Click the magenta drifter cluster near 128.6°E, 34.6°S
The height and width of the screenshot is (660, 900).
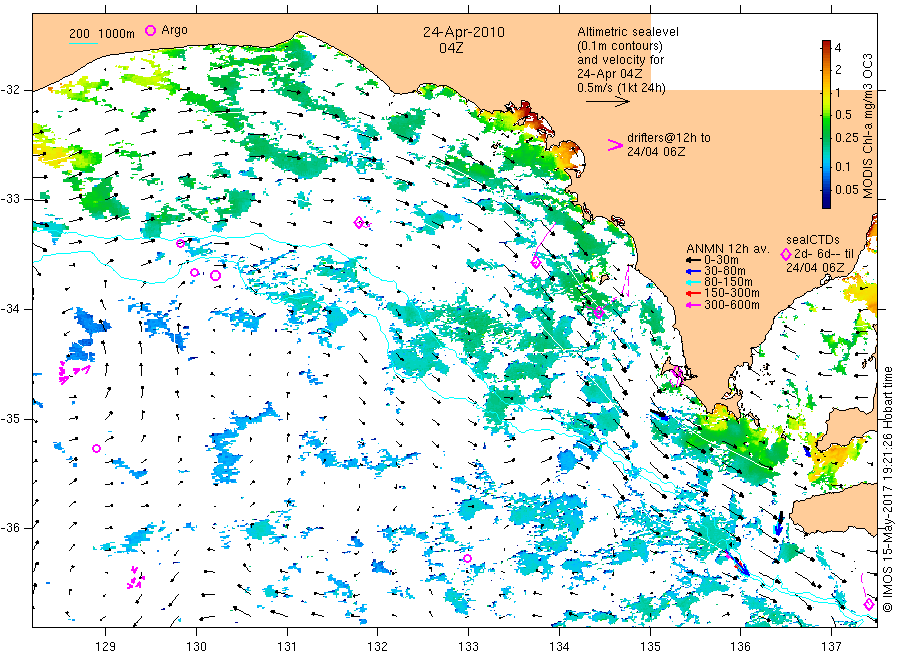pyautogui.click(x=73, y=372)
